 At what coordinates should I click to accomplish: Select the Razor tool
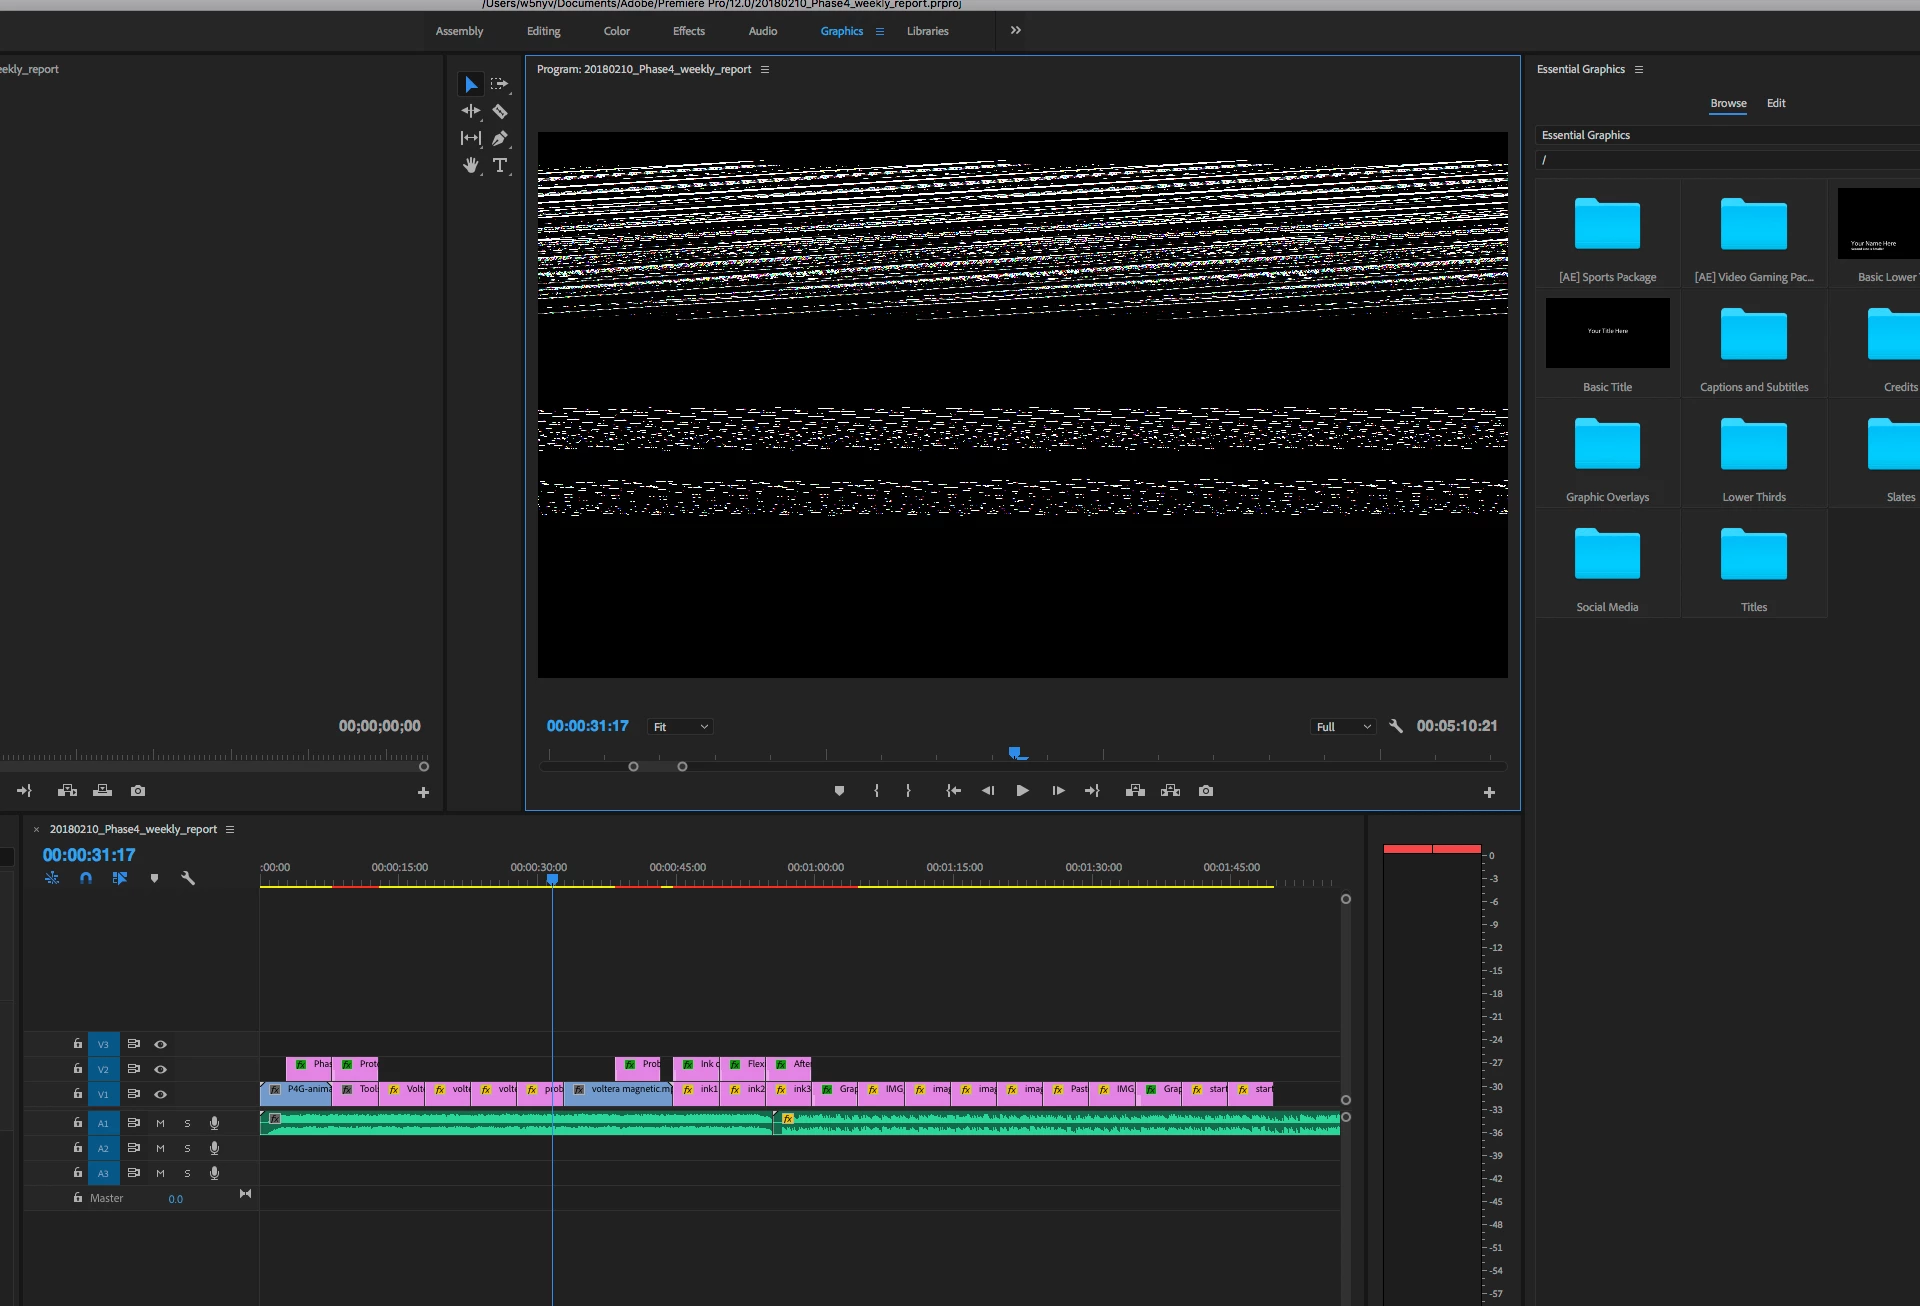click(500, 112)
